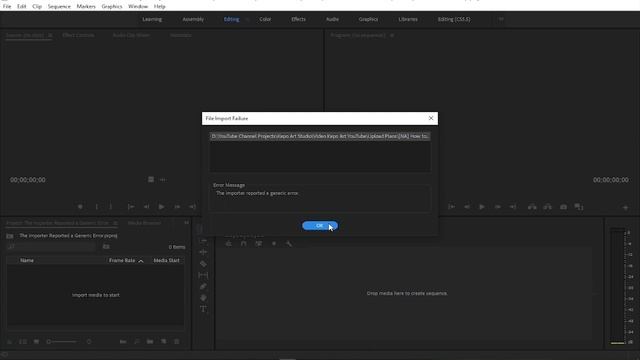Adjust Project panel thumbnail zoom slider
The width and height of the screenshot is (640, 360).
(62, 341)
